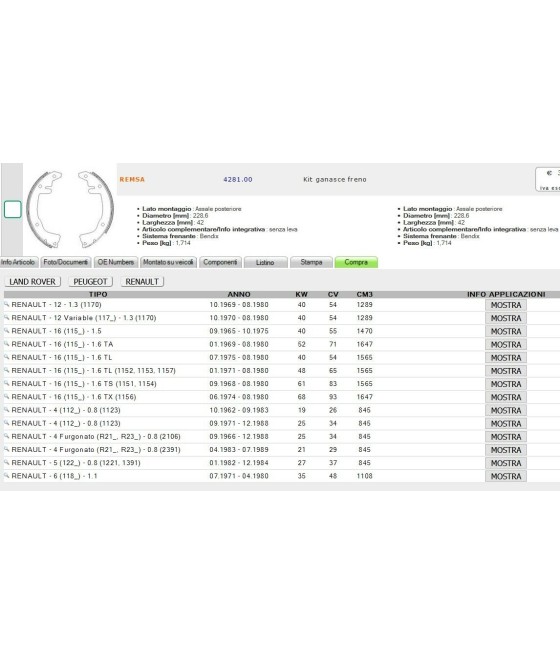Image resolution: width=560 pixels, height=655 pixels.
Task: Filter by LAND ROVER button
Action: [33, 282]
